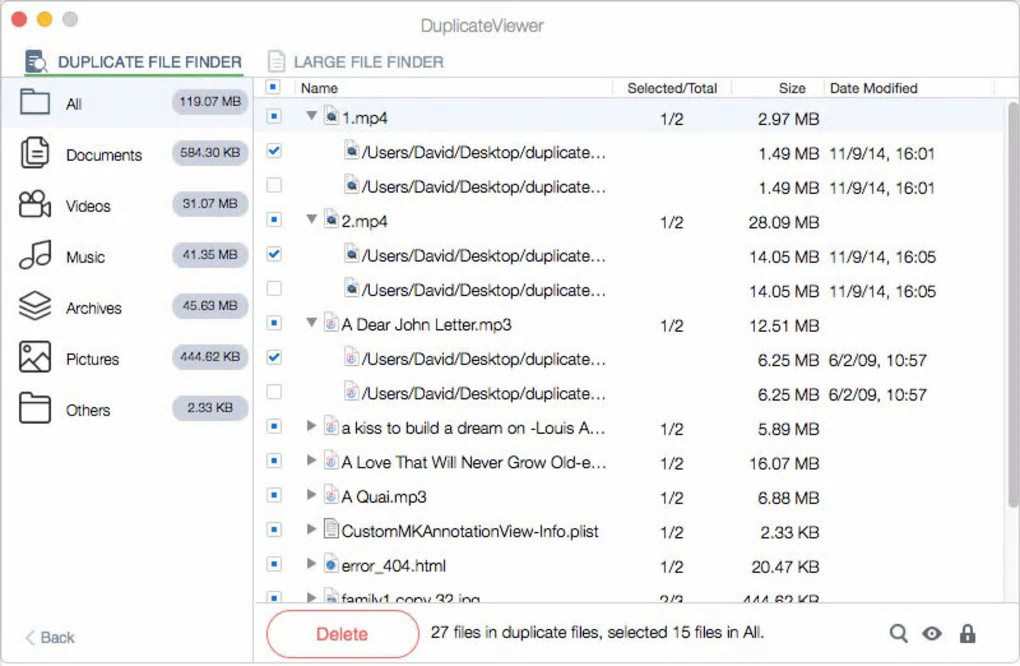1020x666 pixels.
Task: Click the 1.mp4 file type icon
Action: pyautogui.click(x=331, y=116)
